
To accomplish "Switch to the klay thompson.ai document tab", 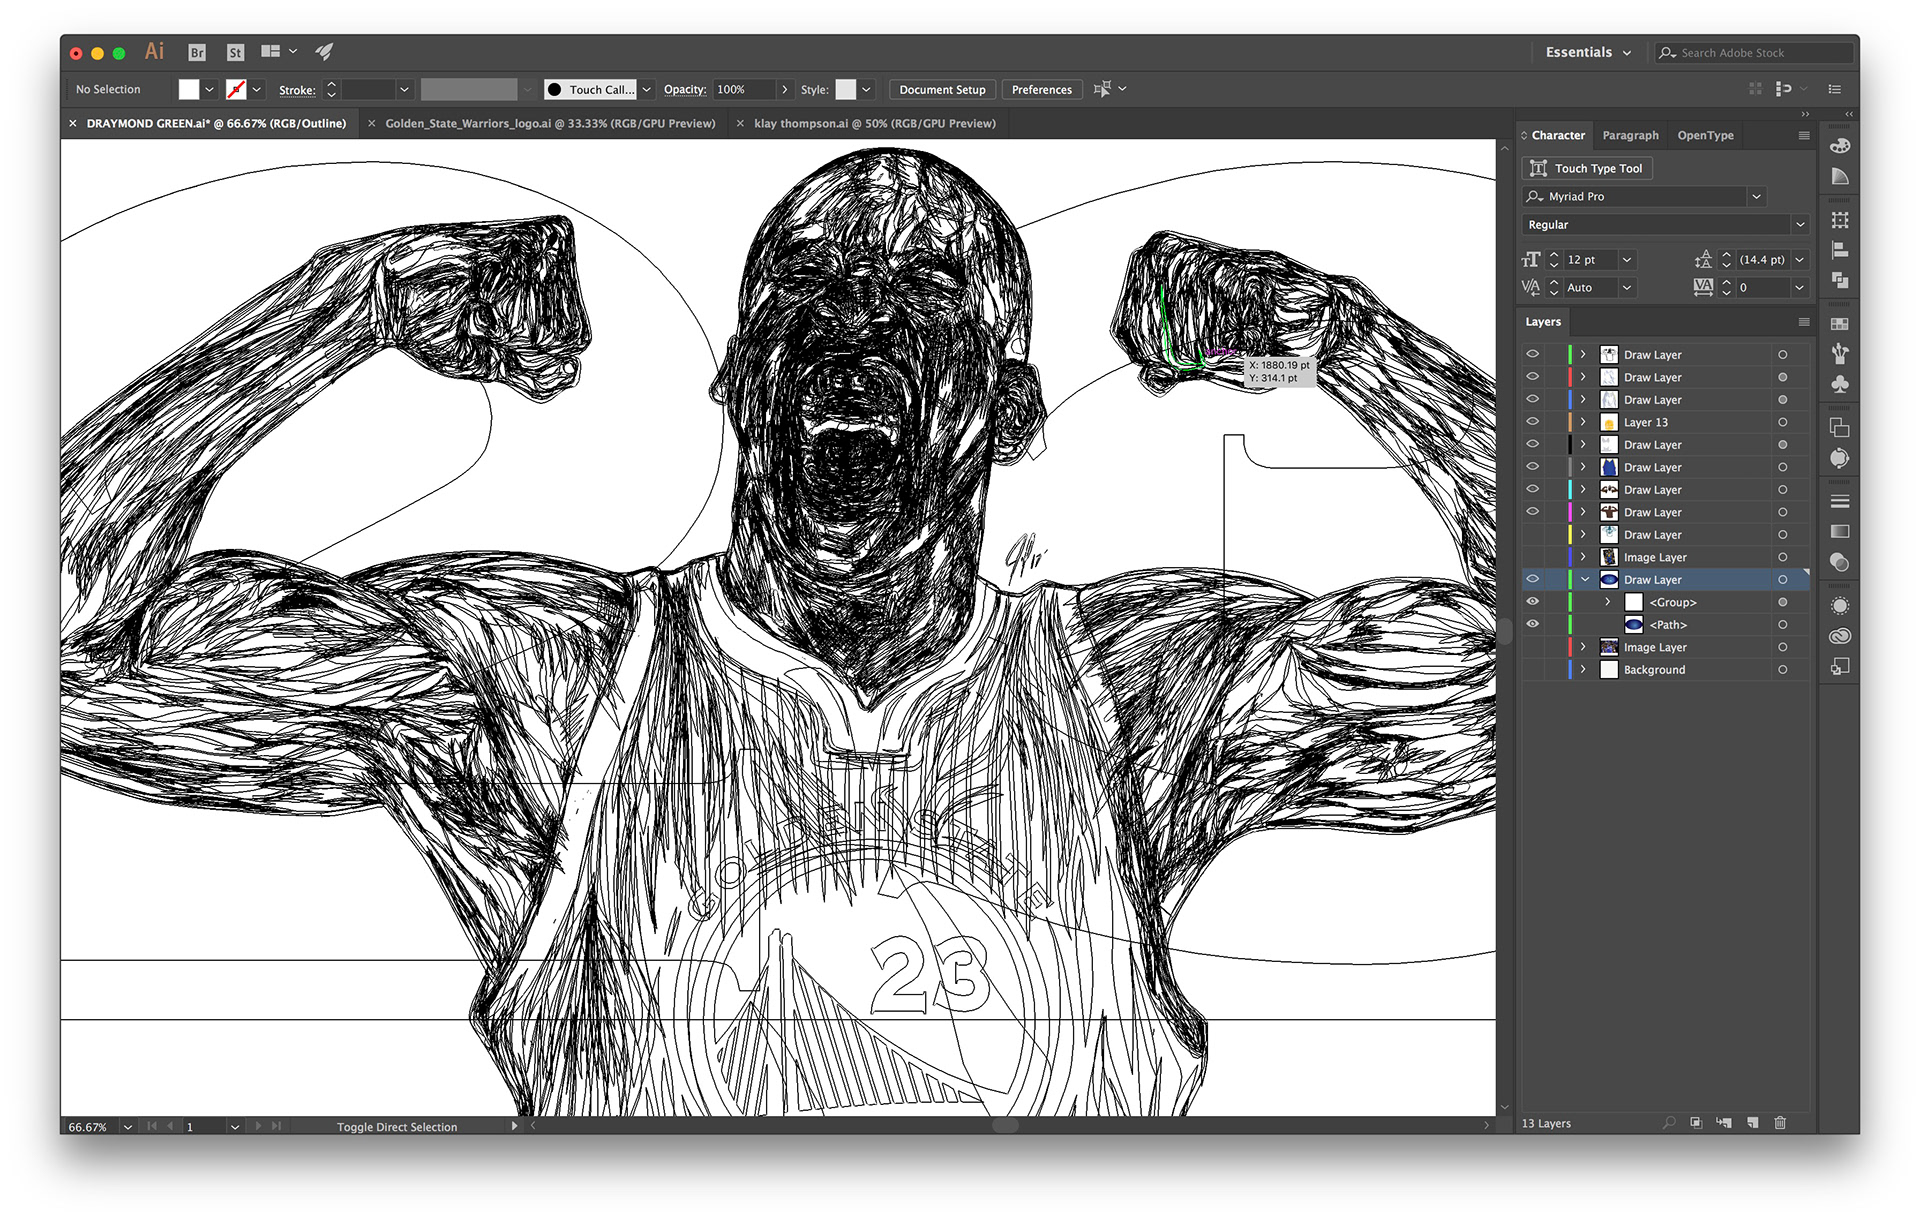I will [x=874, y=124].
